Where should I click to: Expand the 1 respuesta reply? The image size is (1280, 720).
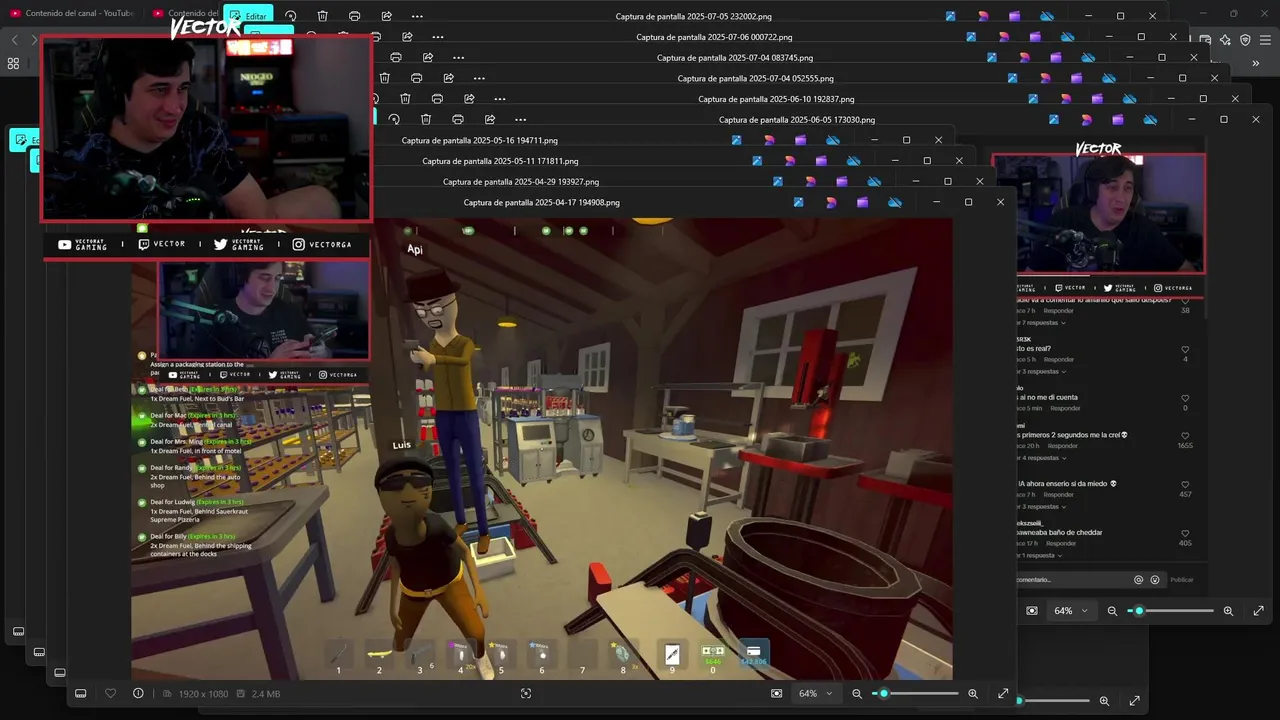[1039, 555]
